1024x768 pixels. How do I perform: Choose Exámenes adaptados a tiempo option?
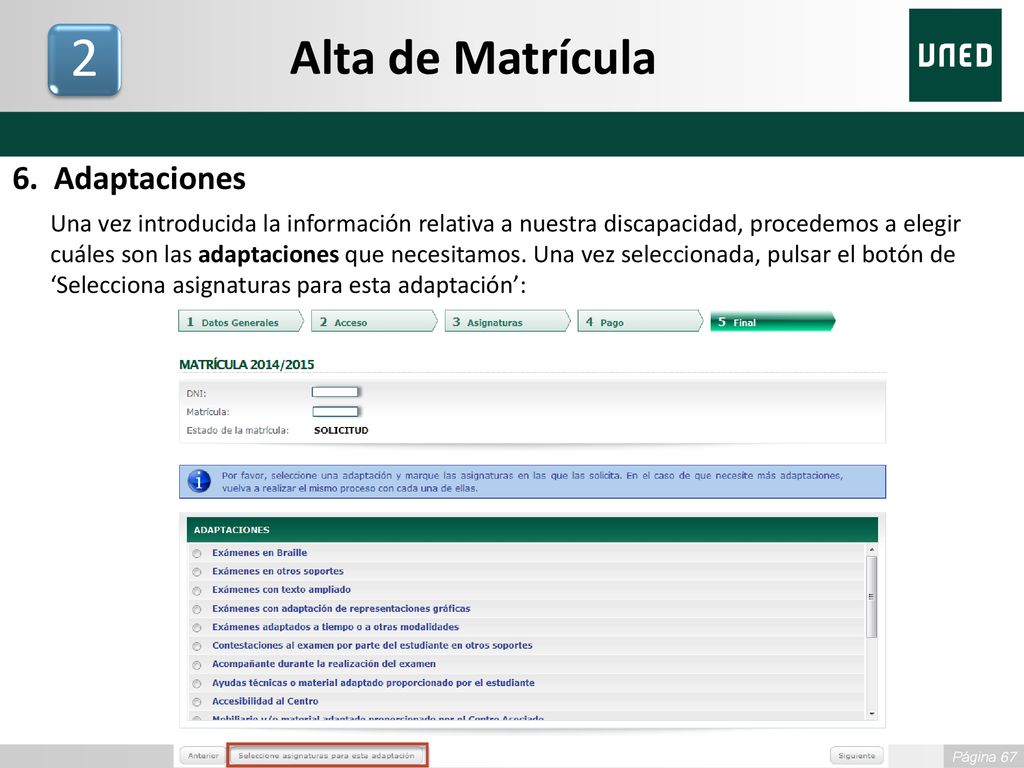[197, 628]
